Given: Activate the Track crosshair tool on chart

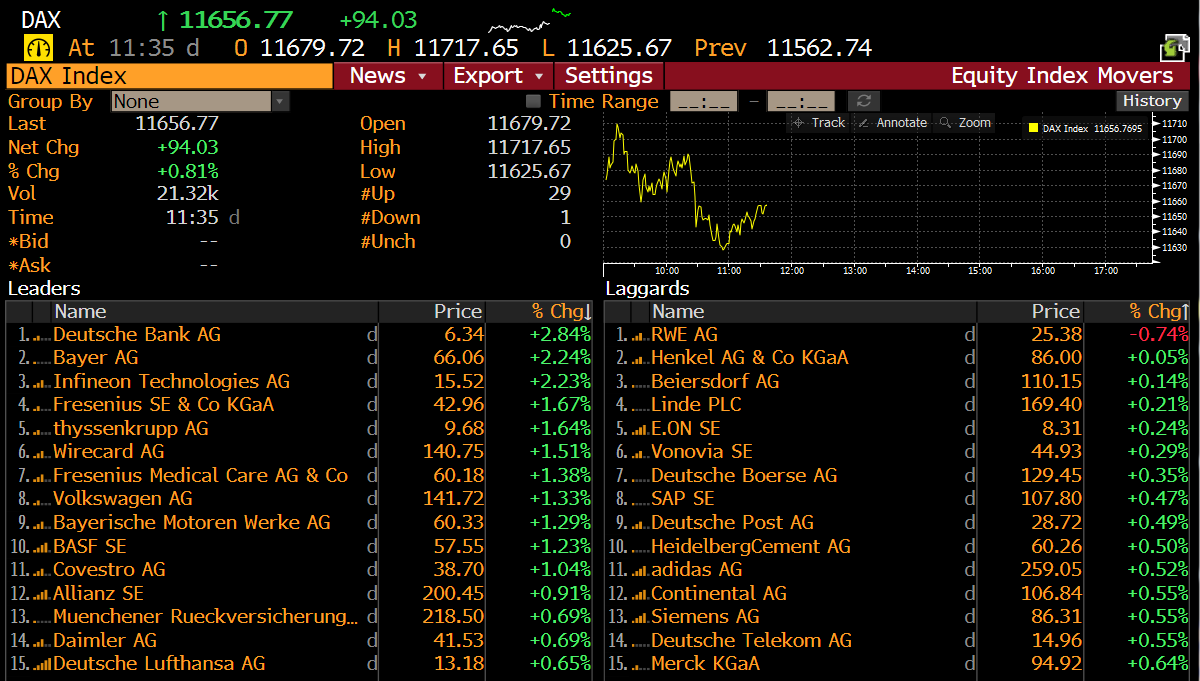Looking at the screenshot, I should [818, 122].
